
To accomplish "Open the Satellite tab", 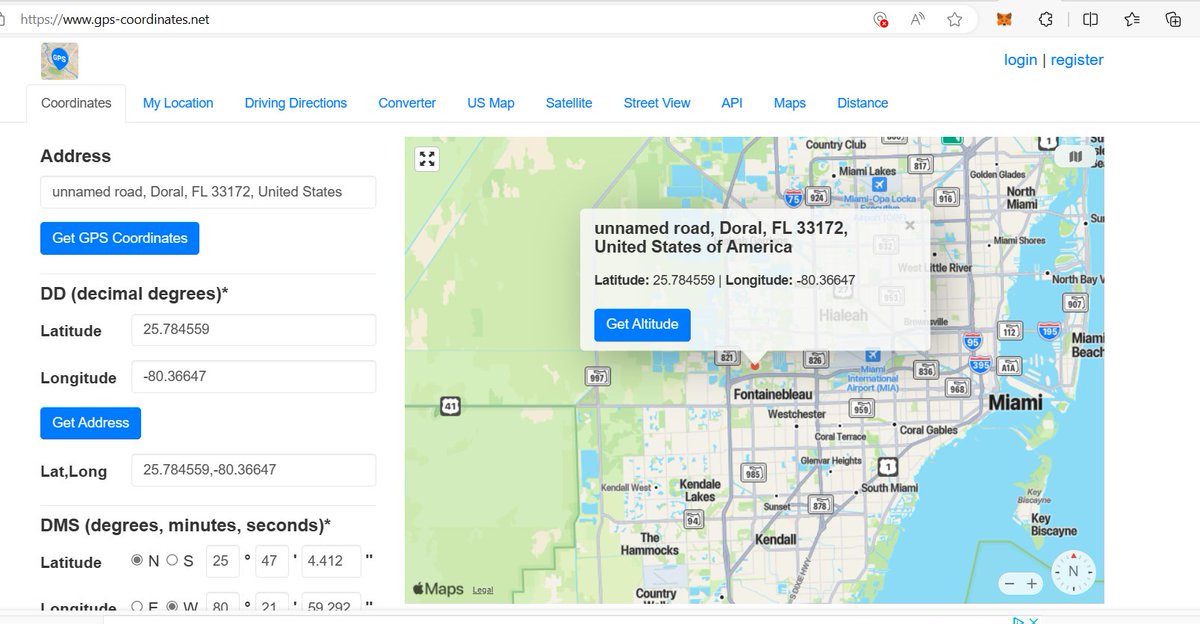I will pos(569,103).
